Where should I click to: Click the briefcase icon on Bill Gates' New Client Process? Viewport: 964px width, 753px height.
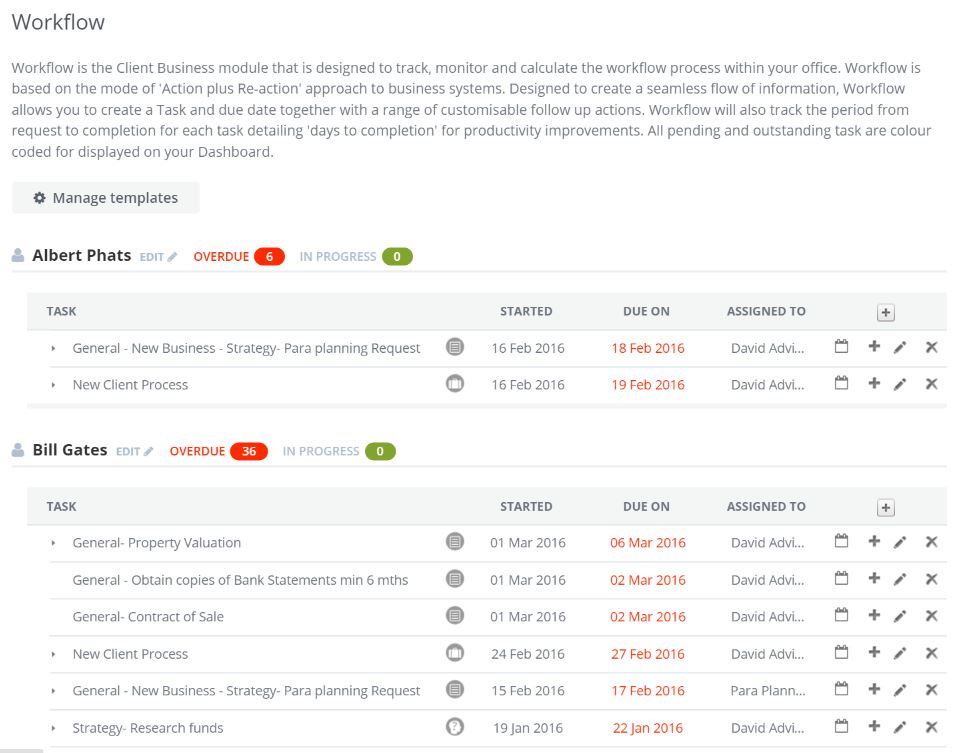coord(455,654)
